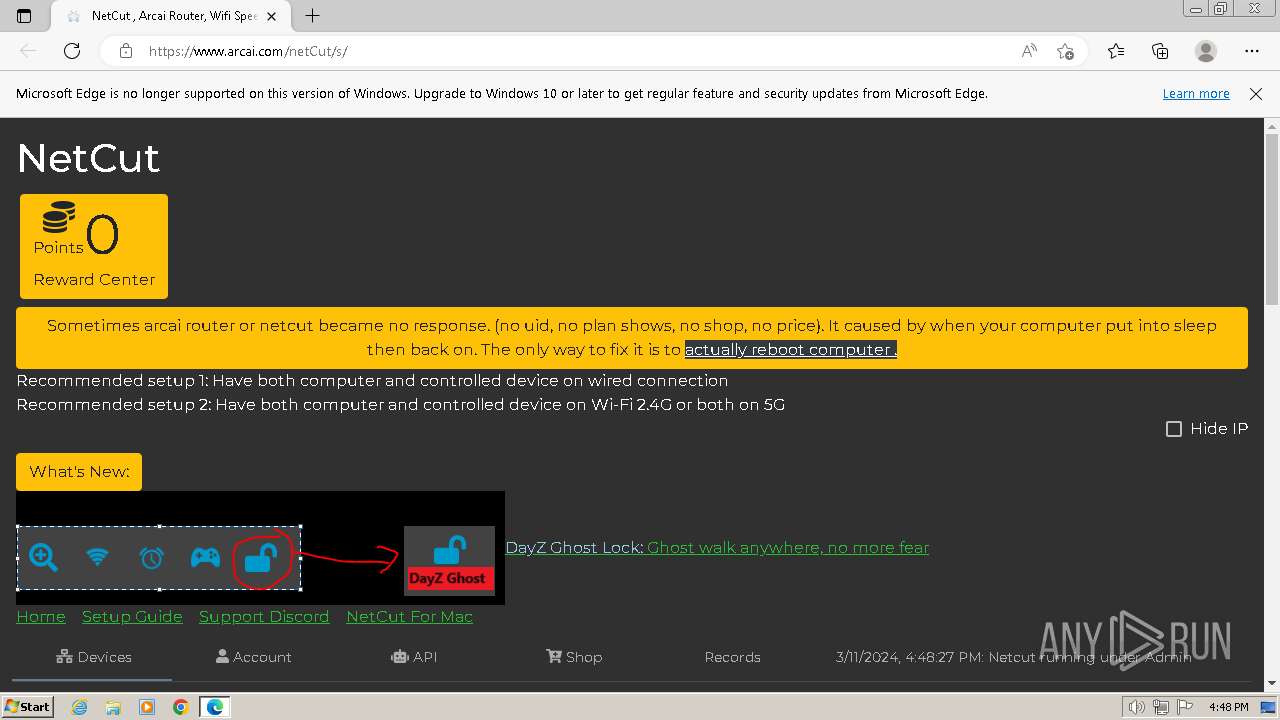Switch to the Account tab

254,657
